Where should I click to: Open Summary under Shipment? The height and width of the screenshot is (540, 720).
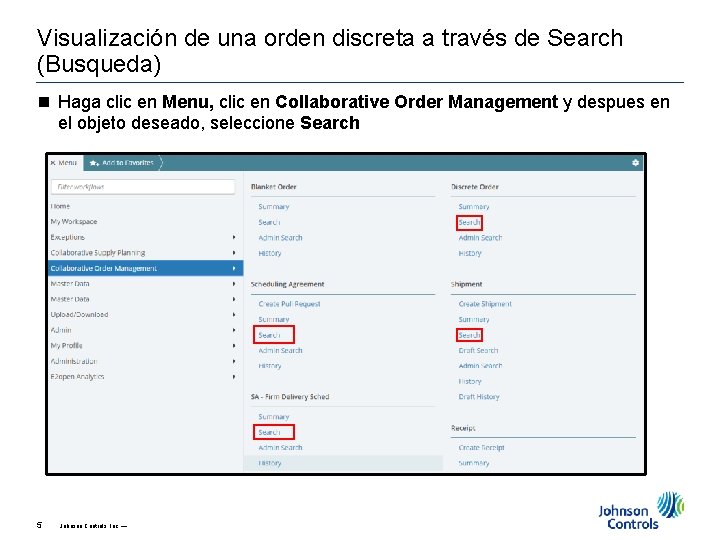pos(474,319)
